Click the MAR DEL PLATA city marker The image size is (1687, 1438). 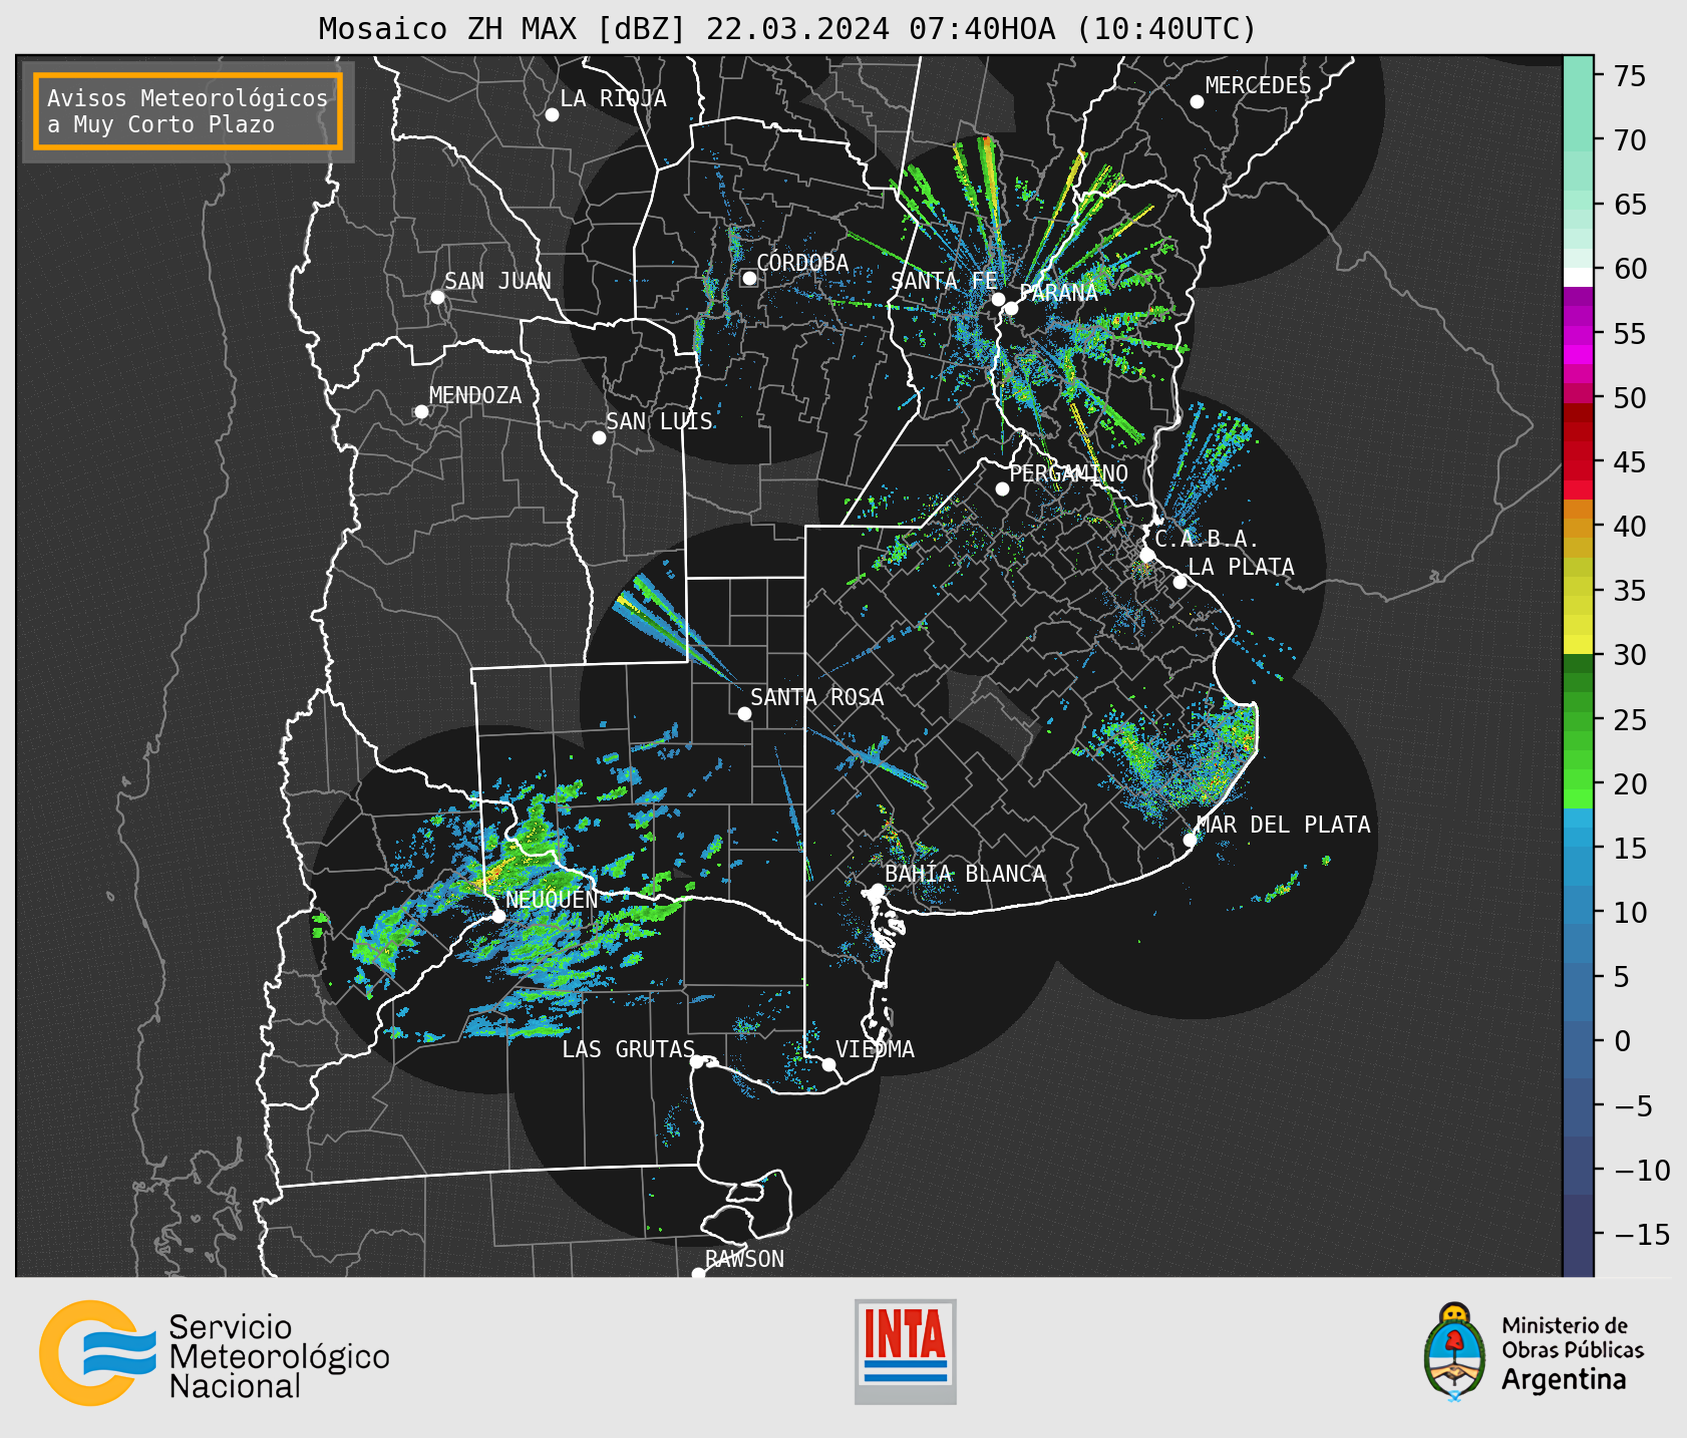[x=1190, y=840]
